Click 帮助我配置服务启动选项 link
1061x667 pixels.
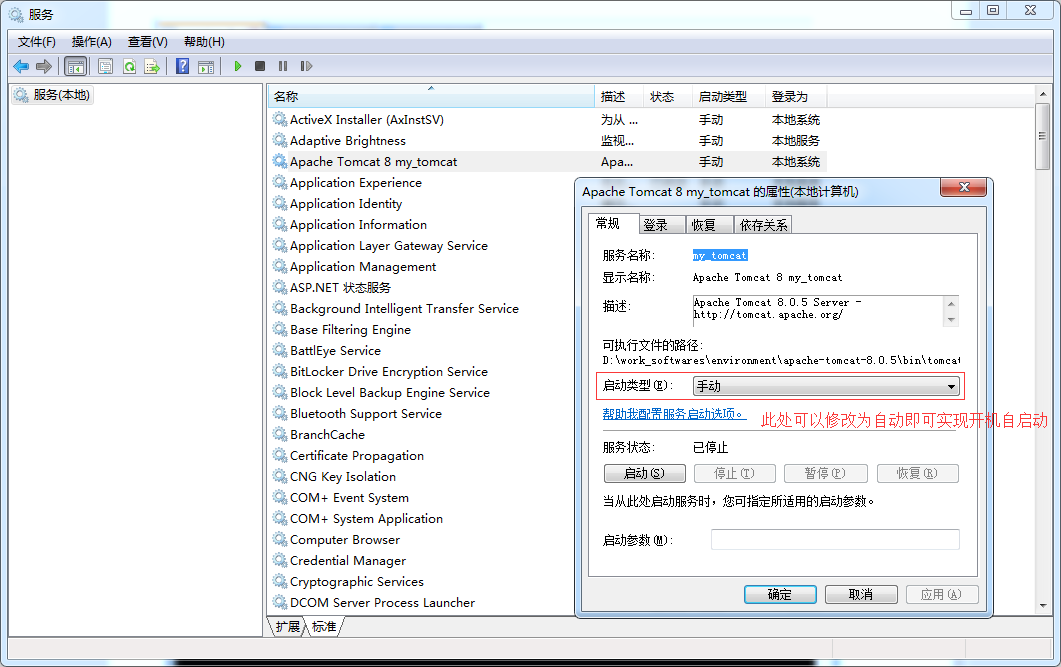coord(674,414)
